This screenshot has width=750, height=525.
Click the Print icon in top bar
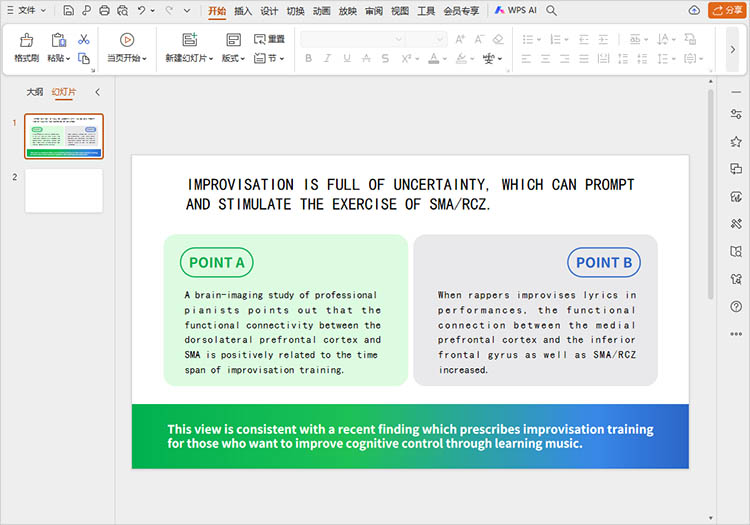tap(104, 11)
